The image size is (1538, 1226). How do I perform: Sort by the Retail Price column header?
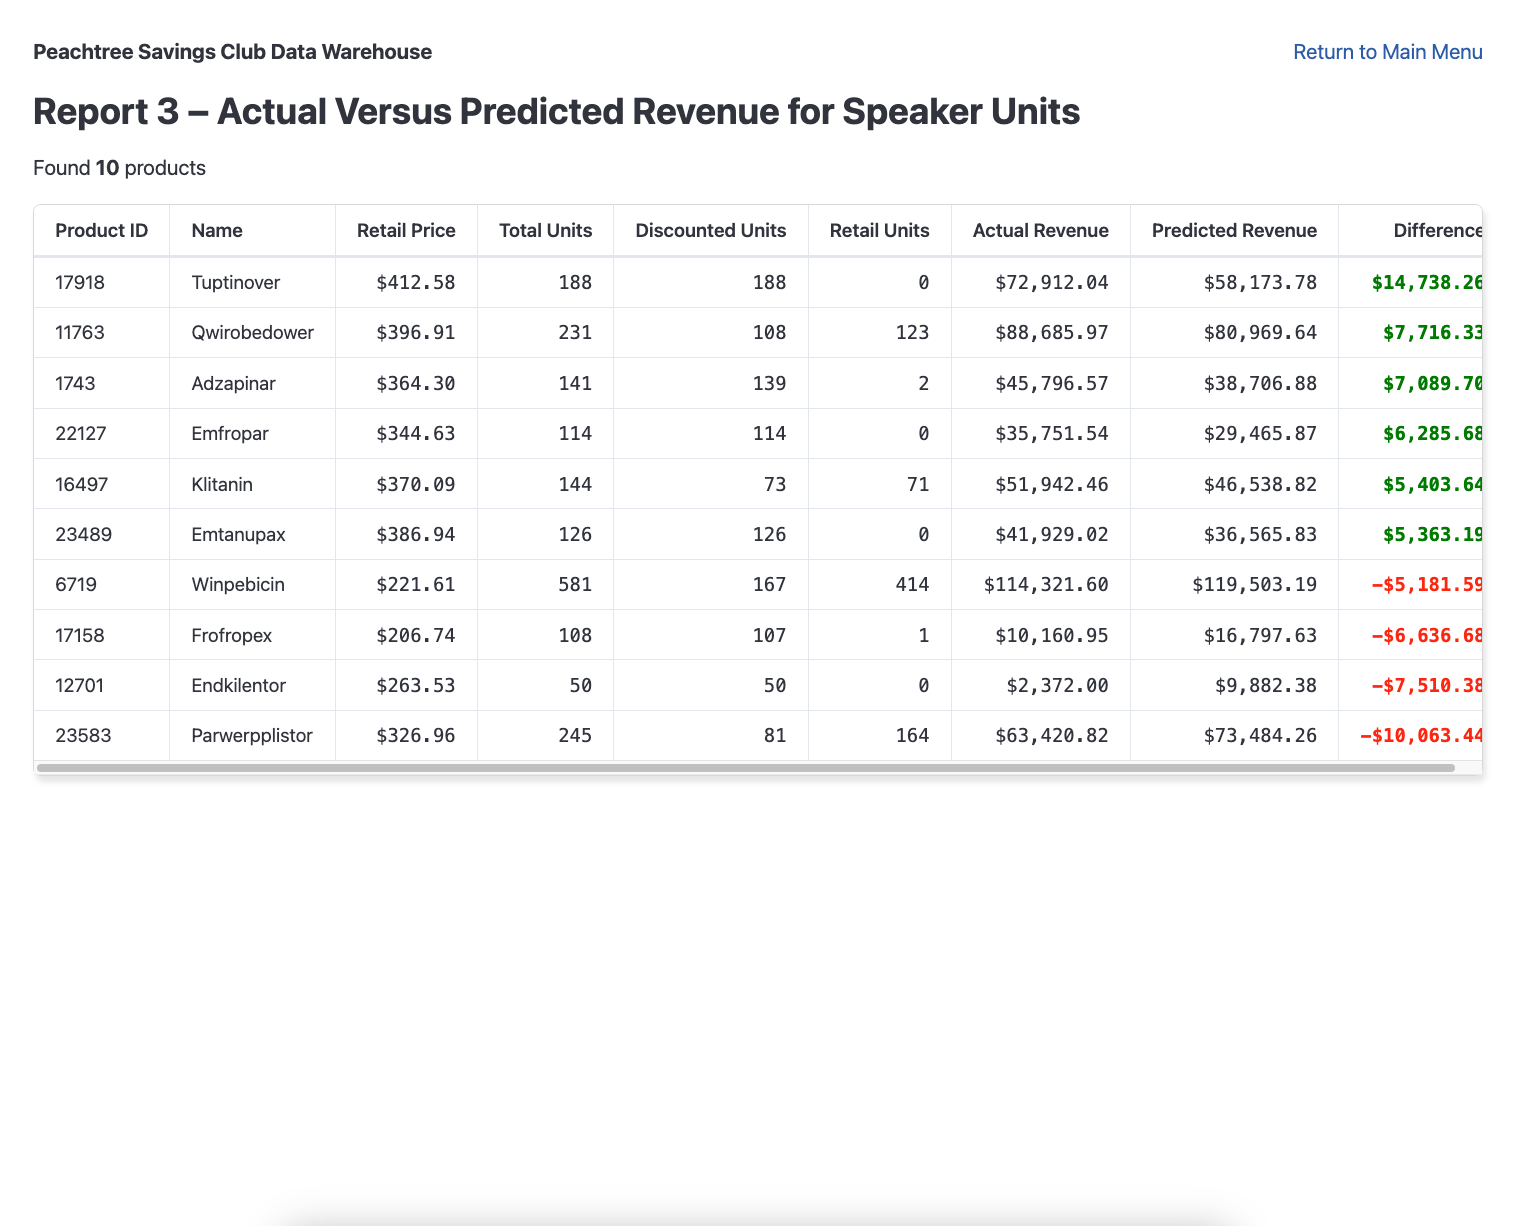pos(406,230)
